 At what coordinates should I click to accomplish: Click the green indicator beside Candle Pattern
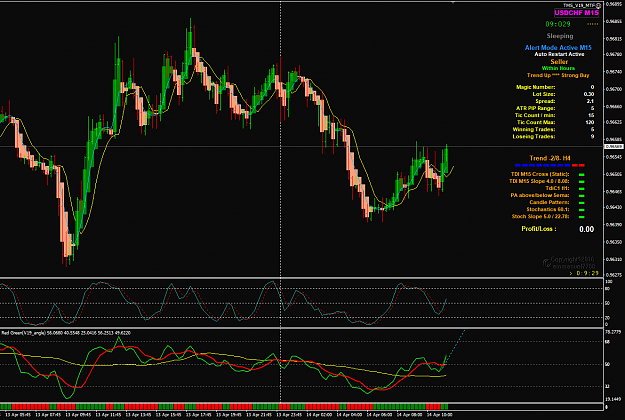click(x=582, y=203)
